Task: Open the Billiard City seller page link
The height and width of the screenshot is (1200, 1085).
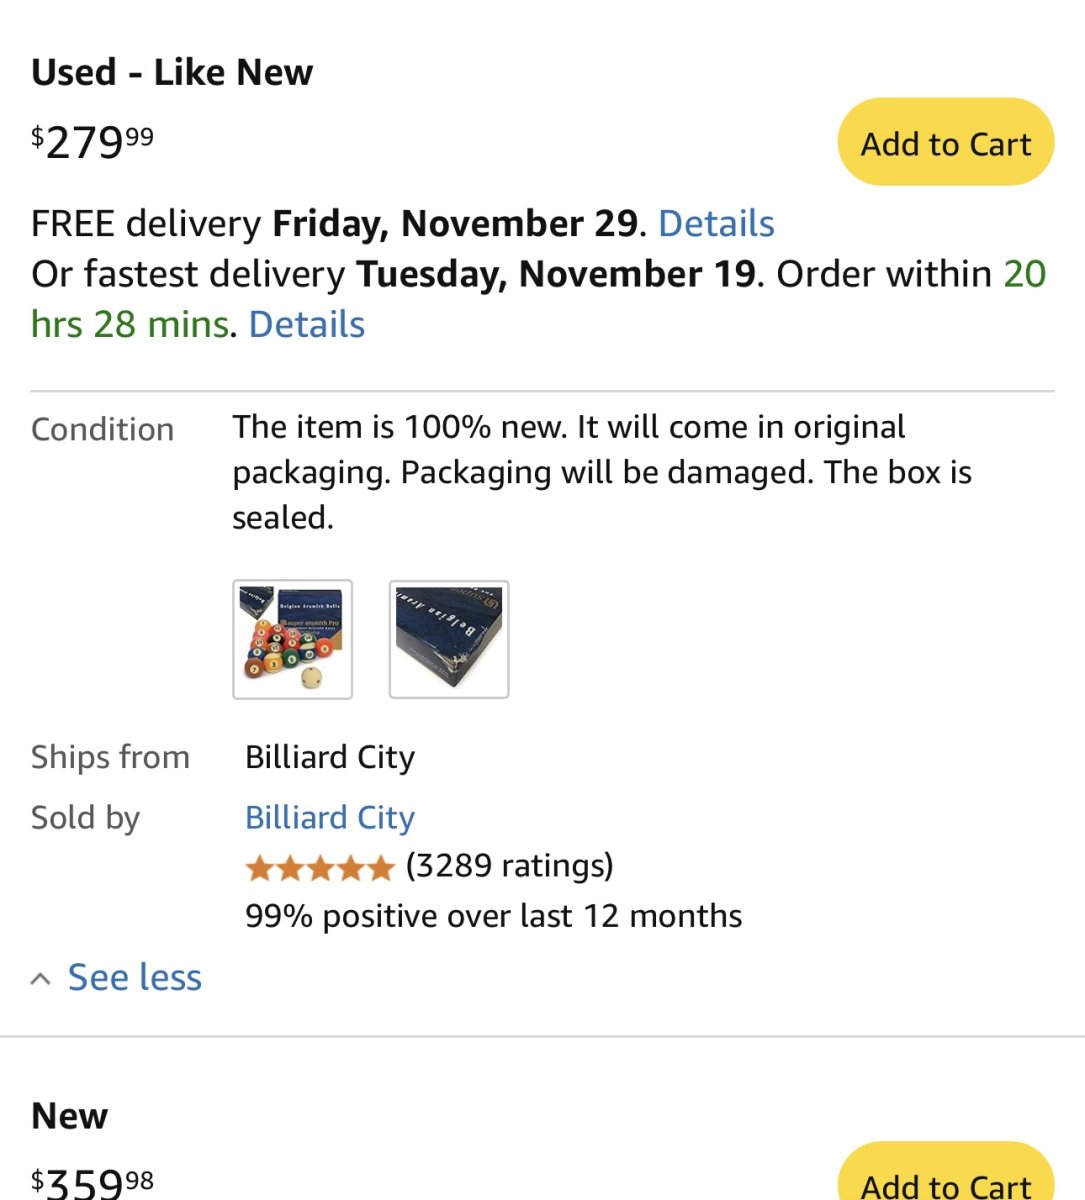Action: [x=329, y=817]
